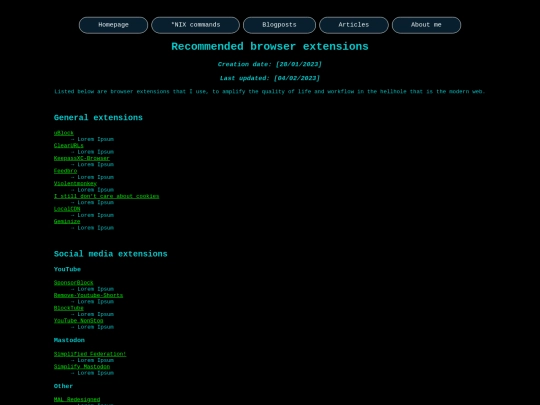Click the 'Mastodon' subheading

[69, 340]
